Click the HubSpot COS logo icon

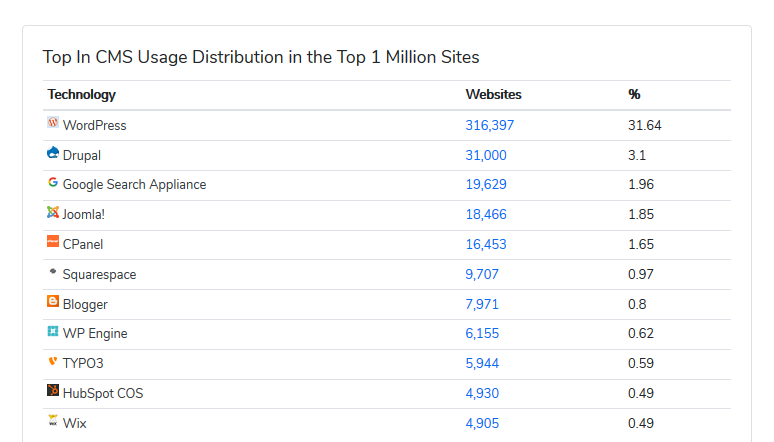pos(53,391)
